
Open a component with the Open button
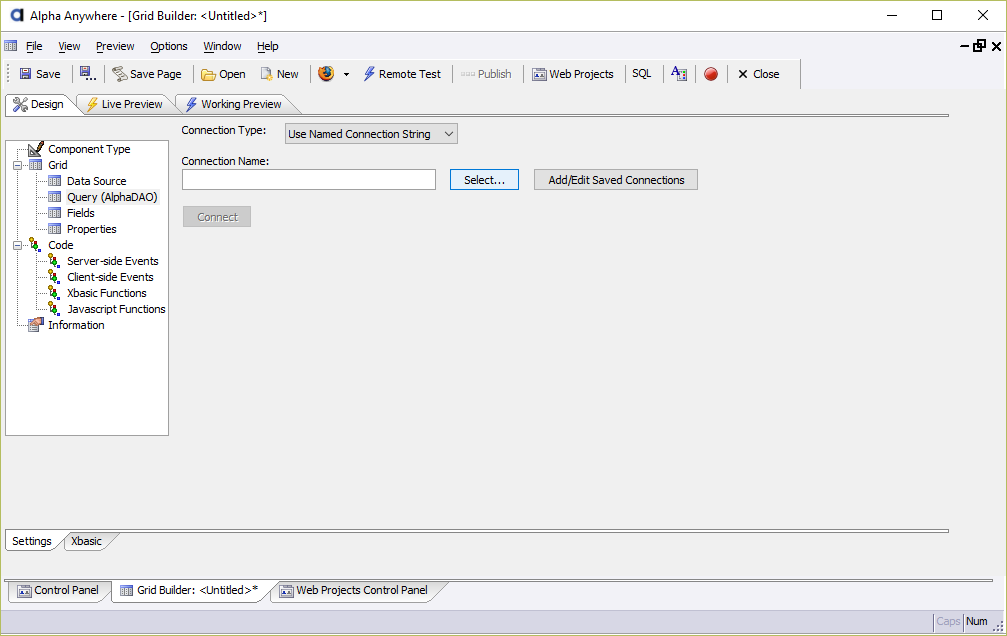coord(223,74)
